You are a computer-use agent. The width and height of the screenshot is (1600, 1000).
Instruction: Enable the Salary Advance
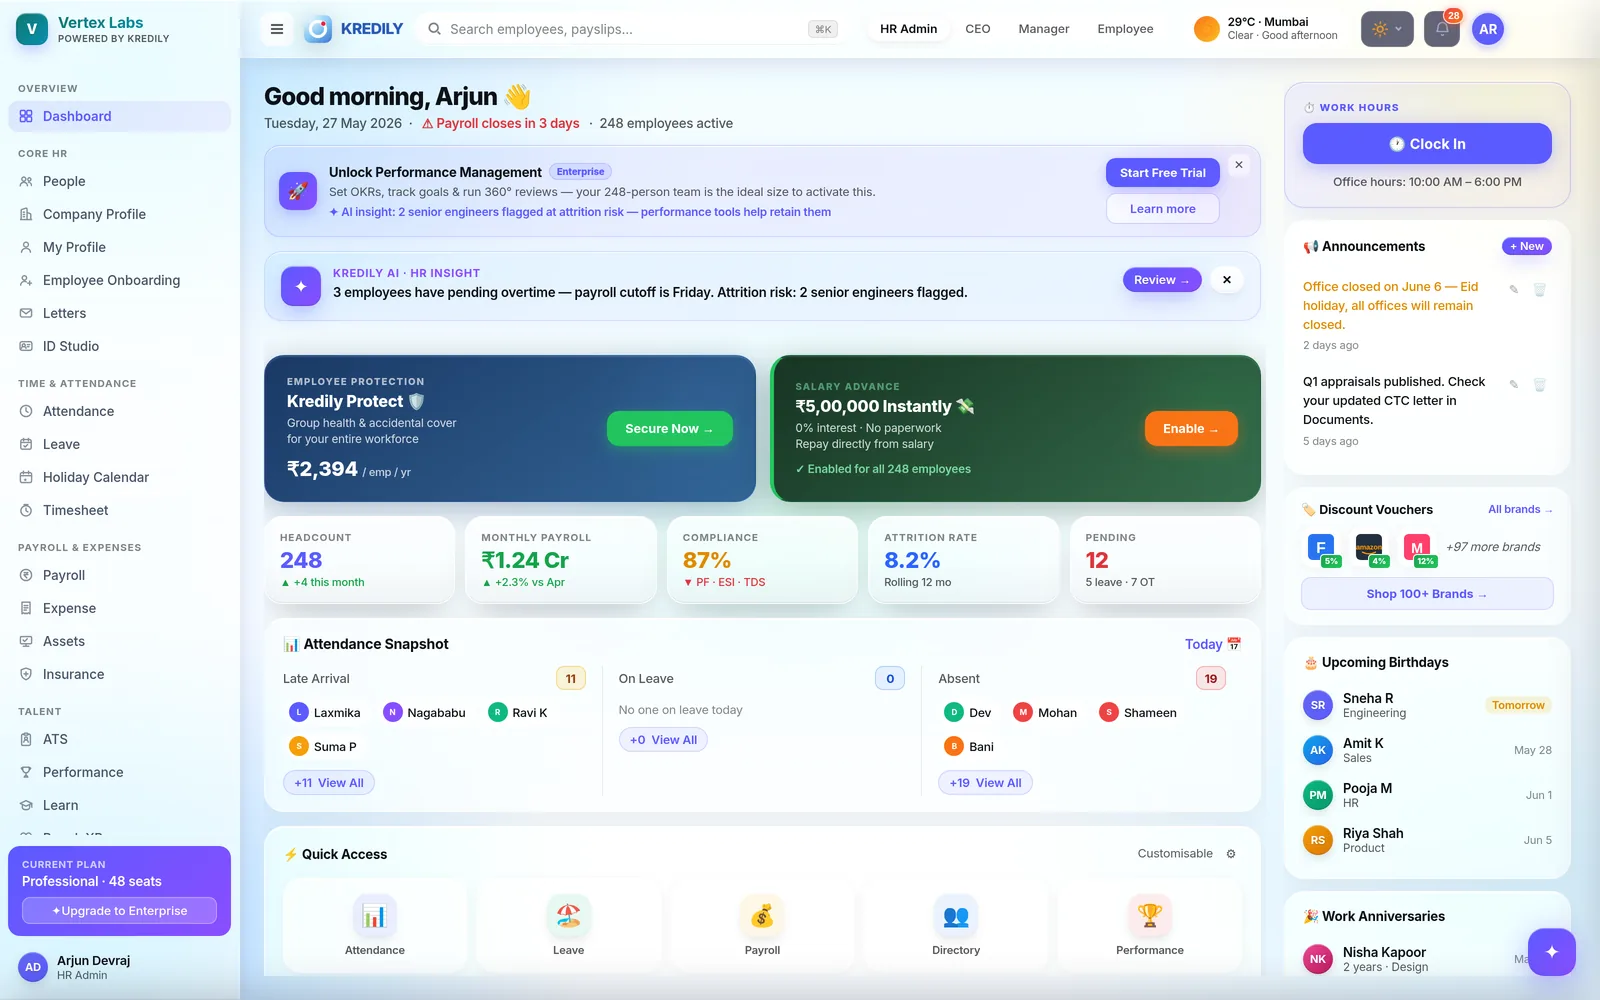pos(1190,428)
